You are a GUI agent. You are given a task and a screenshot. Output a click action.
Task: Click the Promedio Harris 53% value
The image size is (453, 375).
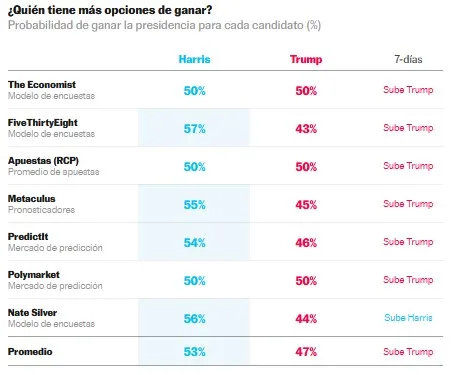click(x=194, y=352)
